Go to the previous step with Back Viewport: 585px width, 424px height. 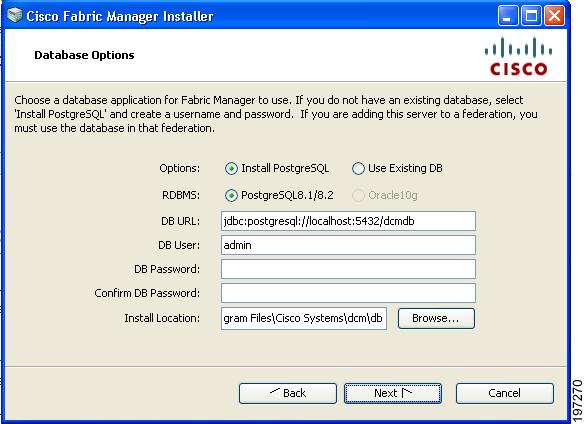288,393
